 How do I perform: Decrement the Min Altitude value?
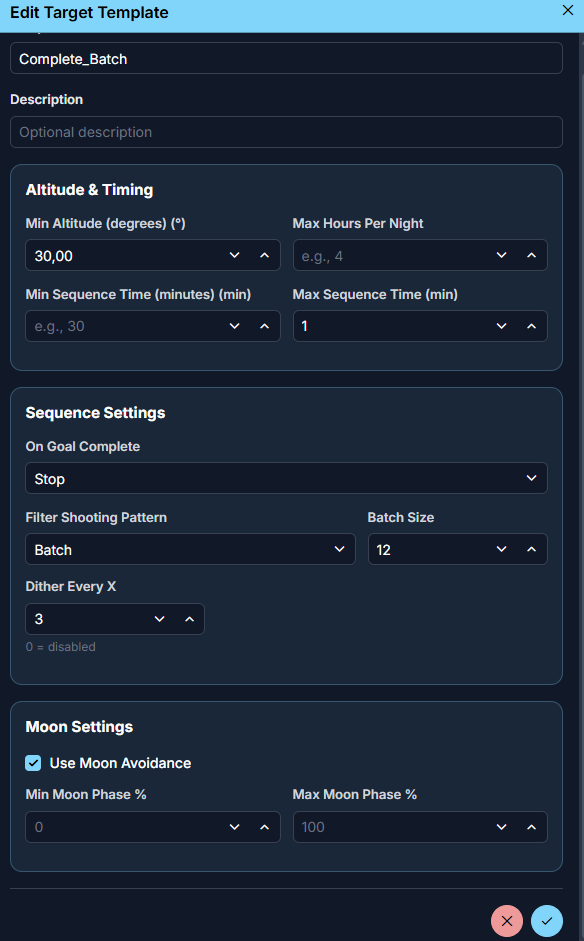pyautogui.click(x=234, y=255)
